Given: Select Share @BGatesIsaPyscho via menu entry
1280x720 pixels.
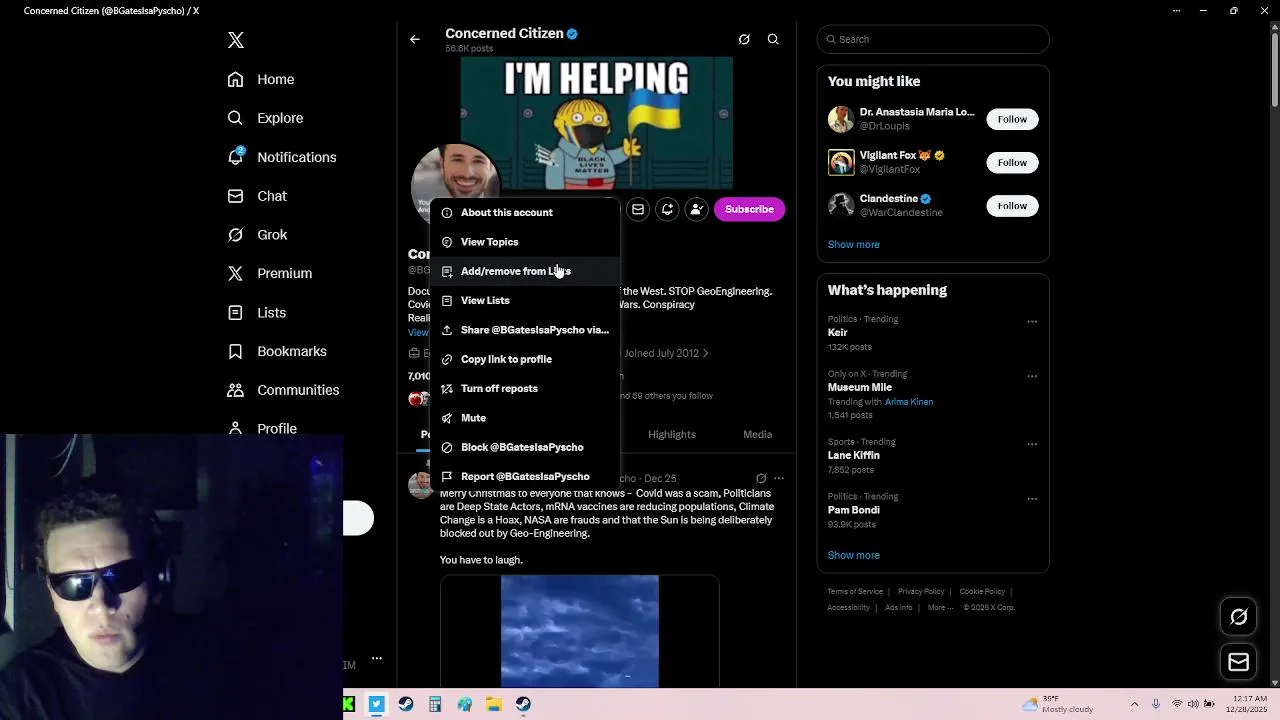Looking at the screenshot, I should pos(523,330).
